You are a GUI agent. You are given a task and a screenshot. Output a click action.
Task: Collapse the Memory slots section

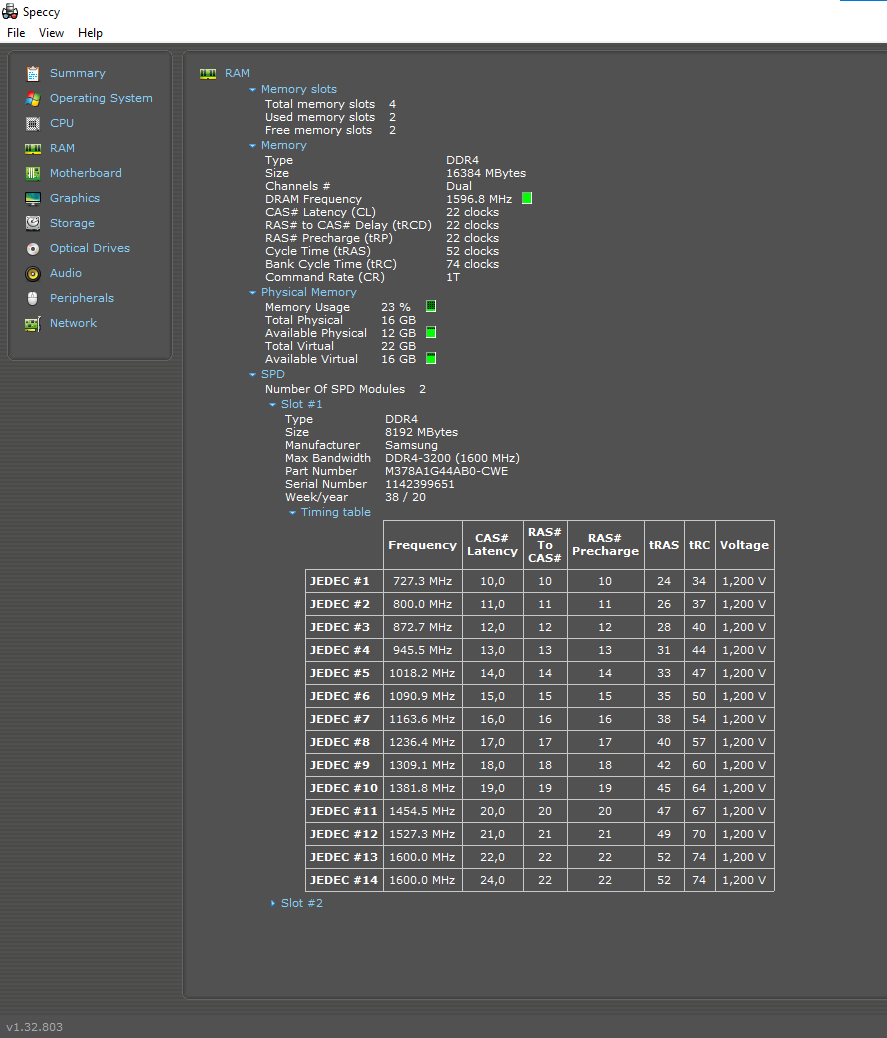click(x=252, y=89)
